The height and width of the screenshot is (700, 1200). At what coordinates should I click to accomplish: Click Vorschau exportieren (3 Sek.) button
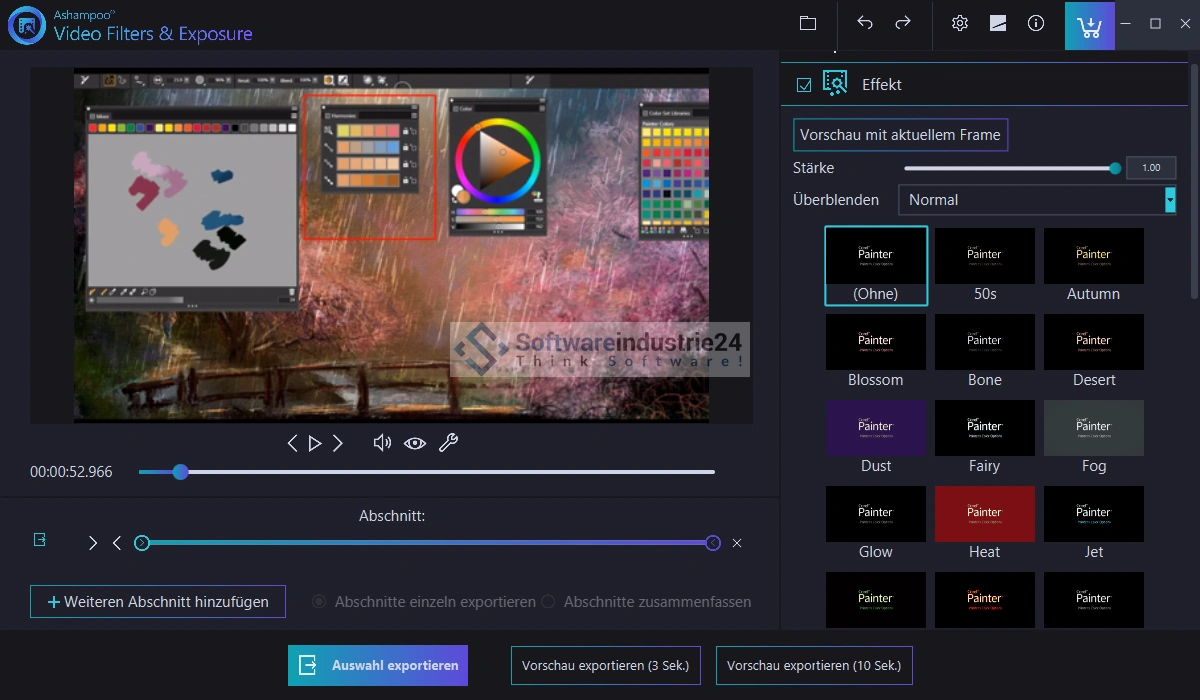tap(605, 665)
